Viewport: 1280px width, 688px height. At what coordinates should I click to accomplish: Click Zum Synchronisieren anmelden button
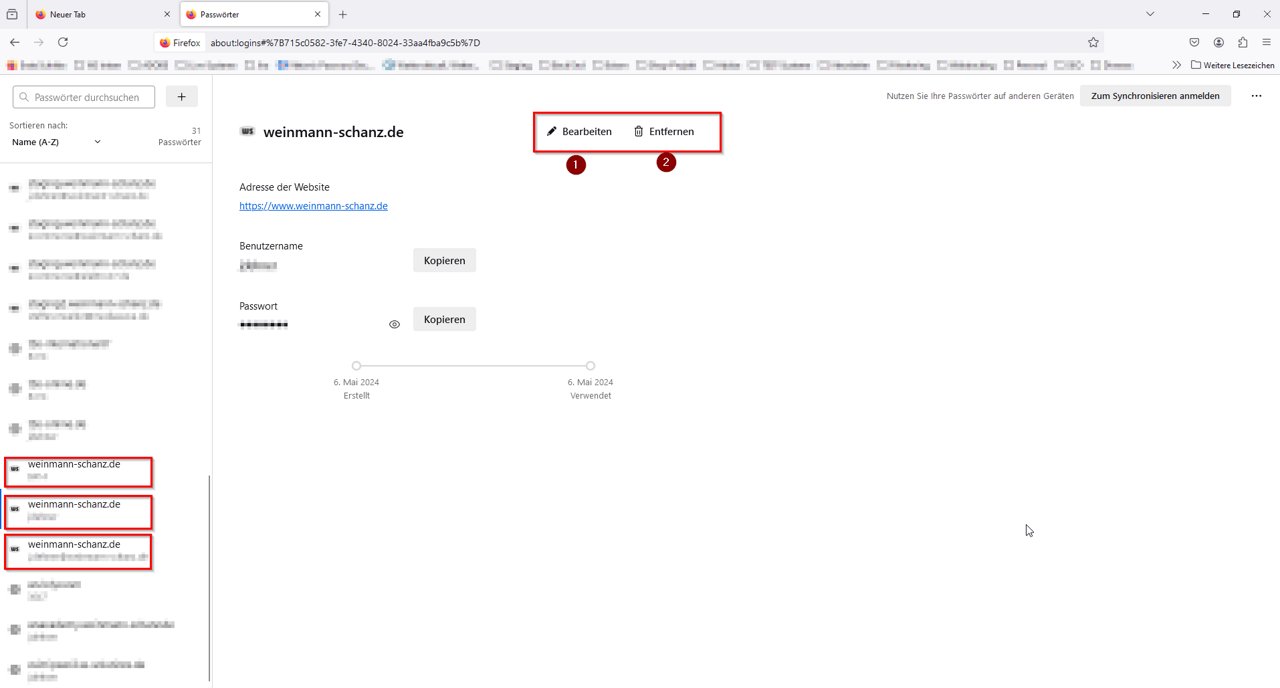tap(1155, 96)
